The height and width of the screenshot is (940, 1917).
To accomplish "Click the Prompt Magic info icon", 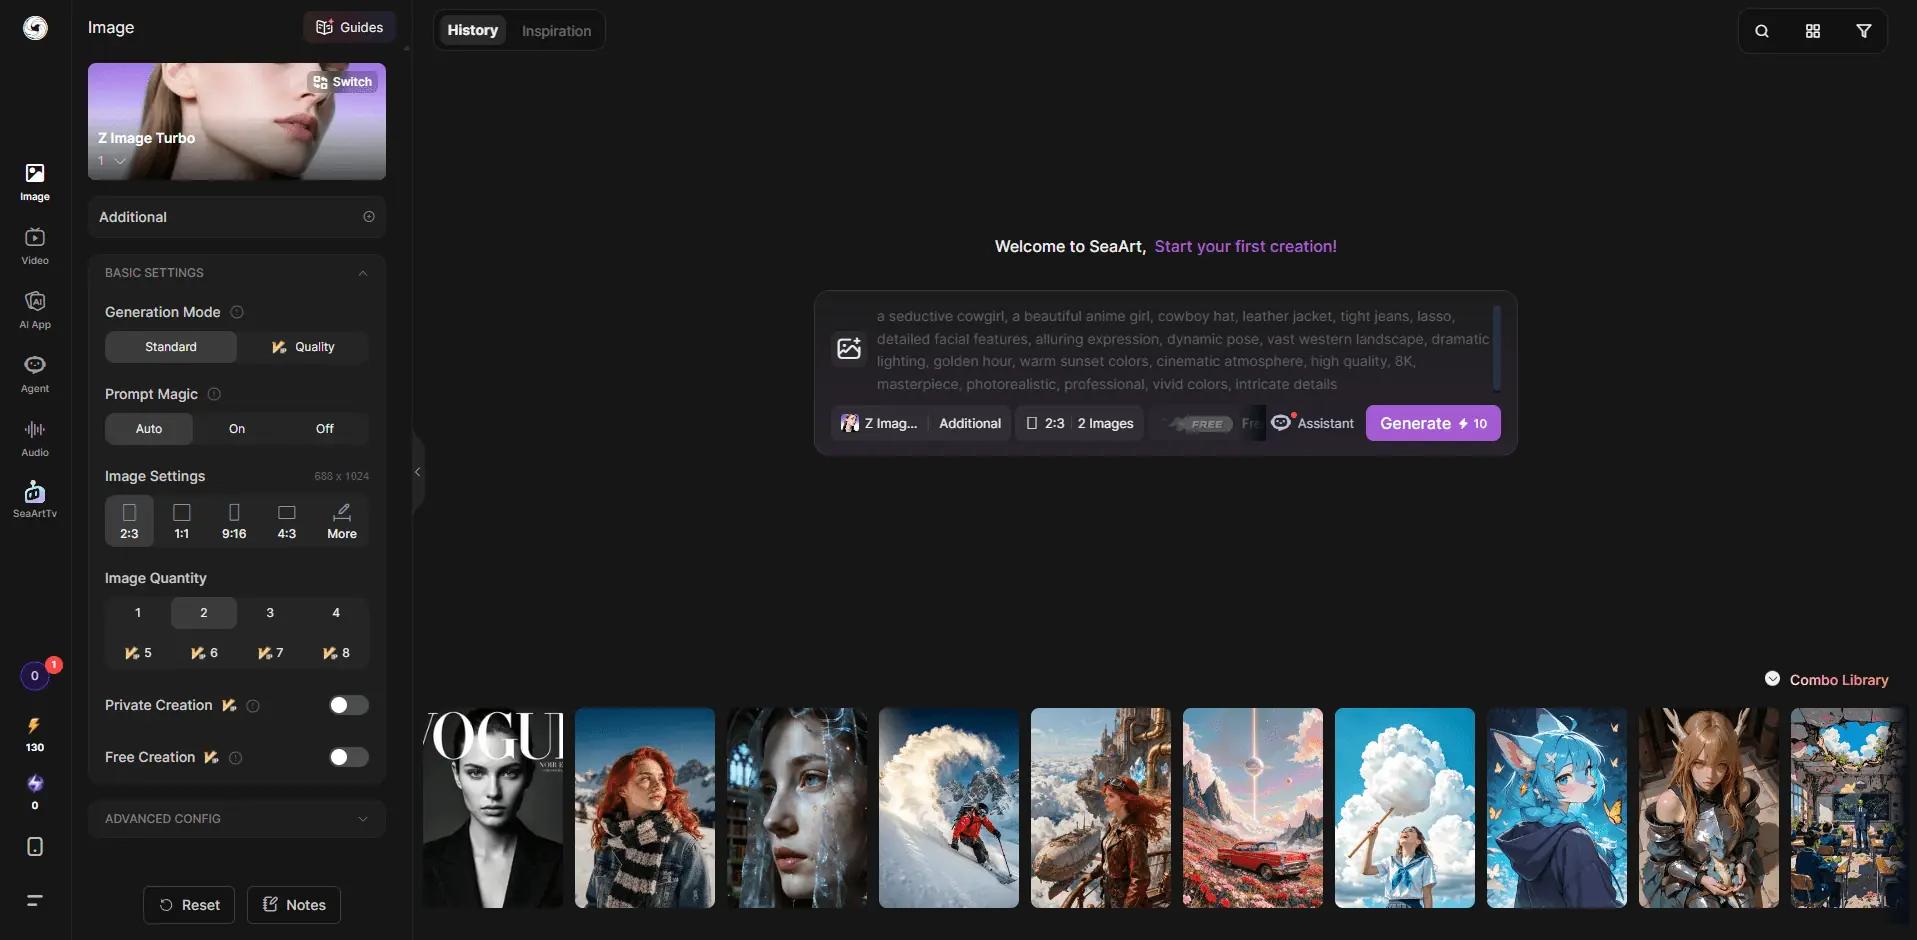I will pyautogui.click(x=214, y=394).
